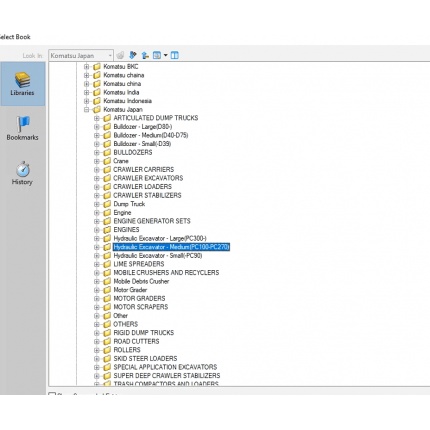Open the view options menu button
The image size is (430, 430).
click(157, 55)
